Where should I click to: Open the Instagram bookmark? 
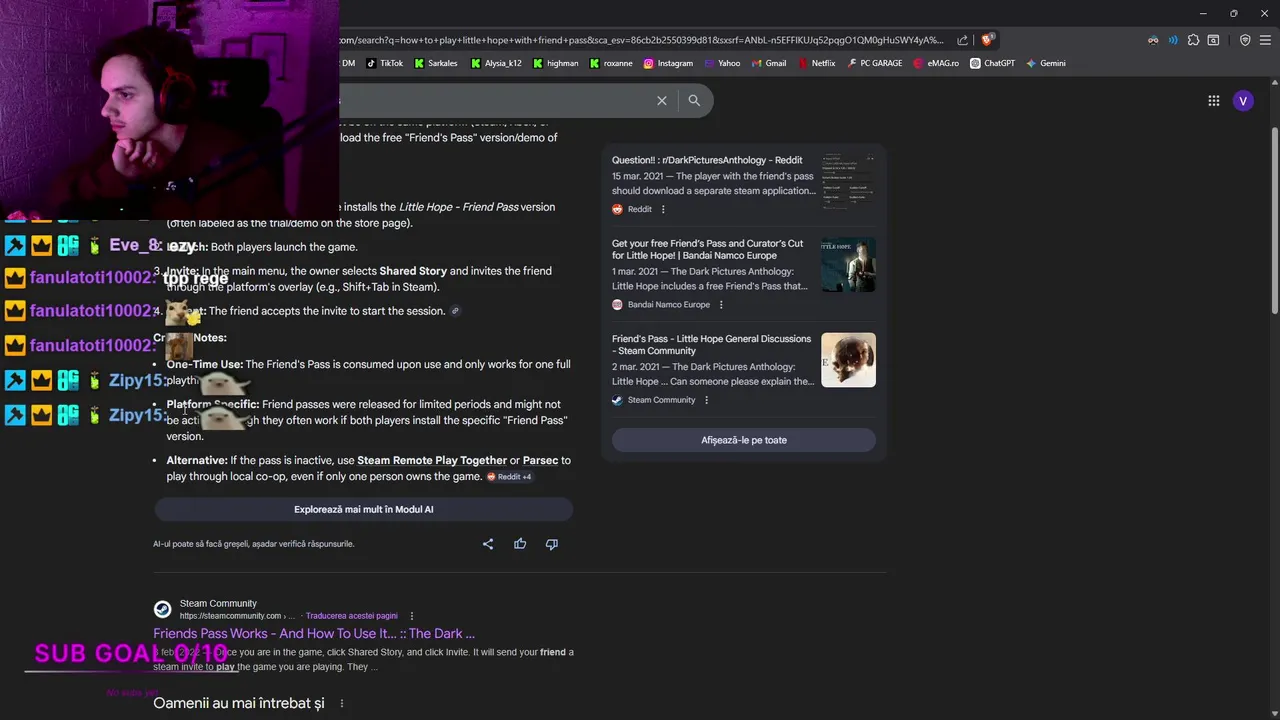tap(668, 63)
